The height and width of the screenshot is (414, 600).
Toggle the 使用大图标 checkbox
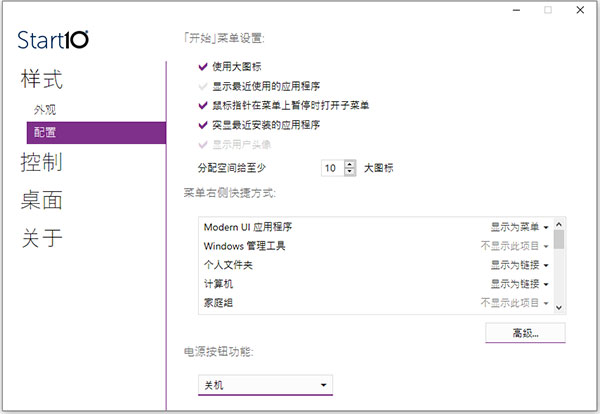(205, 66)
